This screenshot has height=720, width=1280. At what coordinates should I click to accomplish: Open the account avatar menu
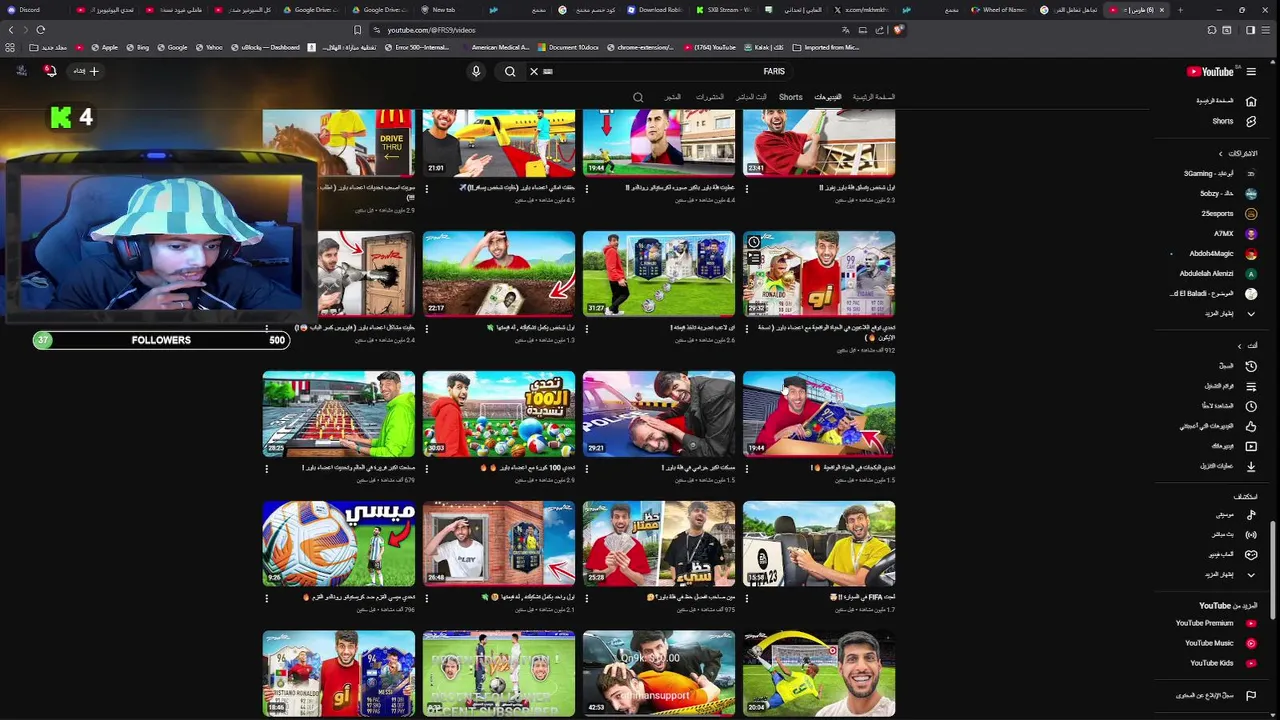pos(21,70)
